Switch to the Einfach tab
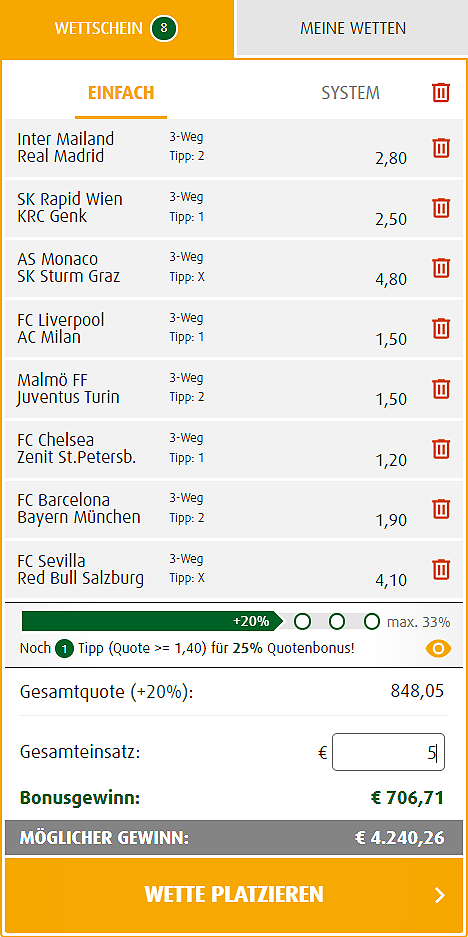 121,93
